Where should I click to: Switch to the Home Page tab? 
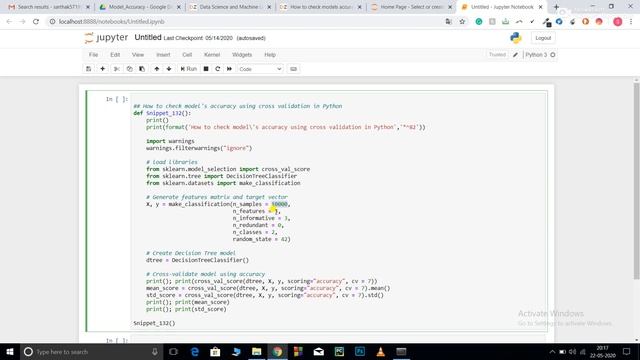(x=412, y=7)
